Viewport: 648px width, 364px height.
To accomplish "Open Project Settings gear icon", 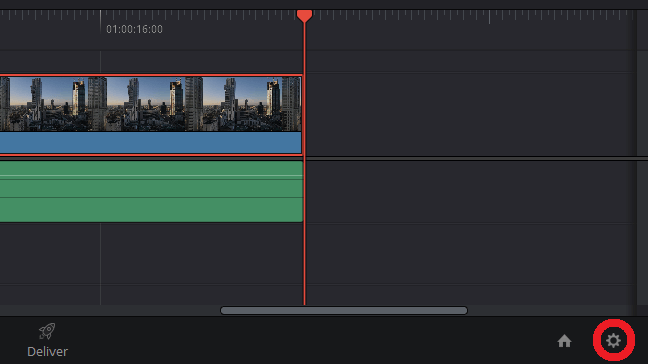I will [x=613, y=340].
